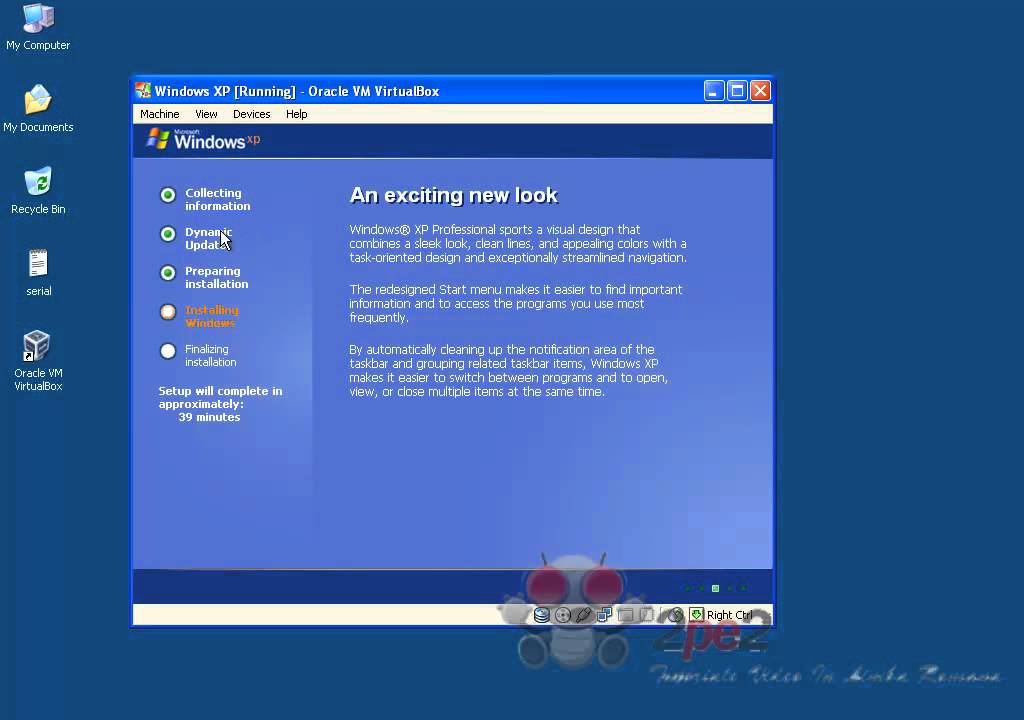Maximize the VirtualBox window
The width and height of the screenshot is (1024, 720).
pyautogui.click(x=737, y=91)
